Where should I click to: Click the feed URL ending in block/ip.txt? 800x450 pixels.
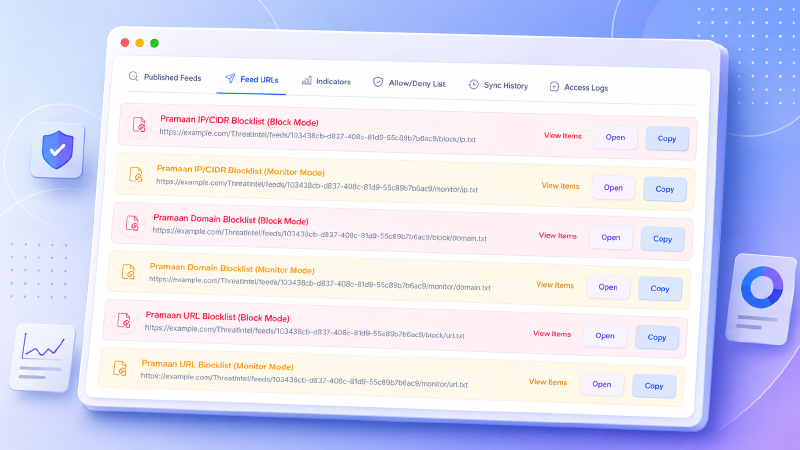pyautogui.click(x=317, y=135)
